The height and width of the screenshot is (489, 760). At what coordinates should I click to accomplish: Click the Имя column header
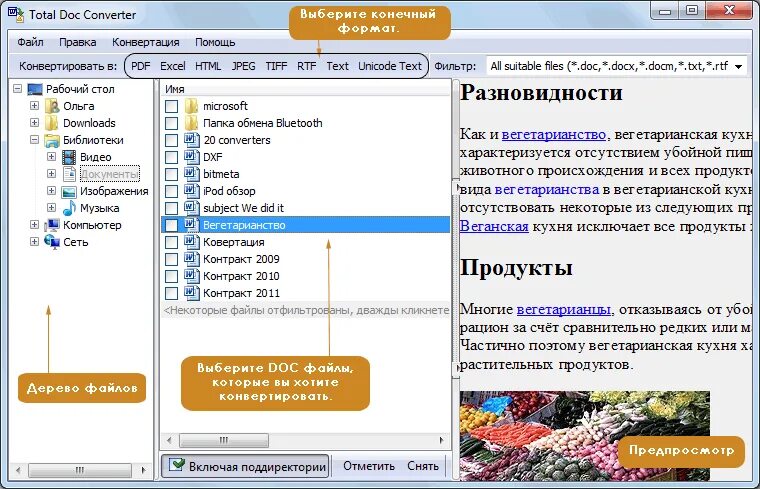[306, 89]
